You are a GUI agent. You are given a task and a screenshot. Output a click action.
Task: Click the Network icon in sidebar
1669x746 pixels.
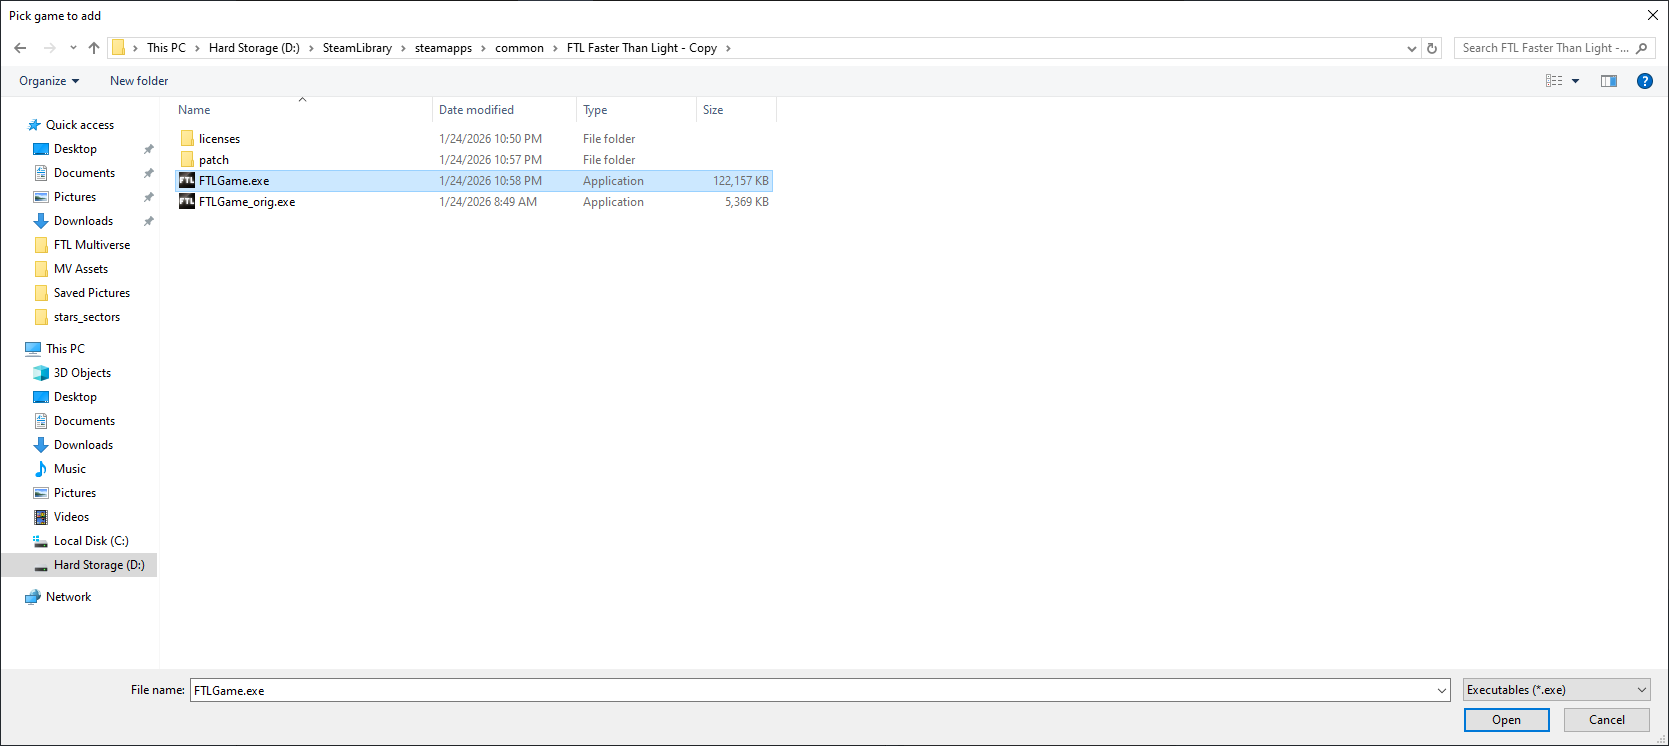tap(33, 597)
